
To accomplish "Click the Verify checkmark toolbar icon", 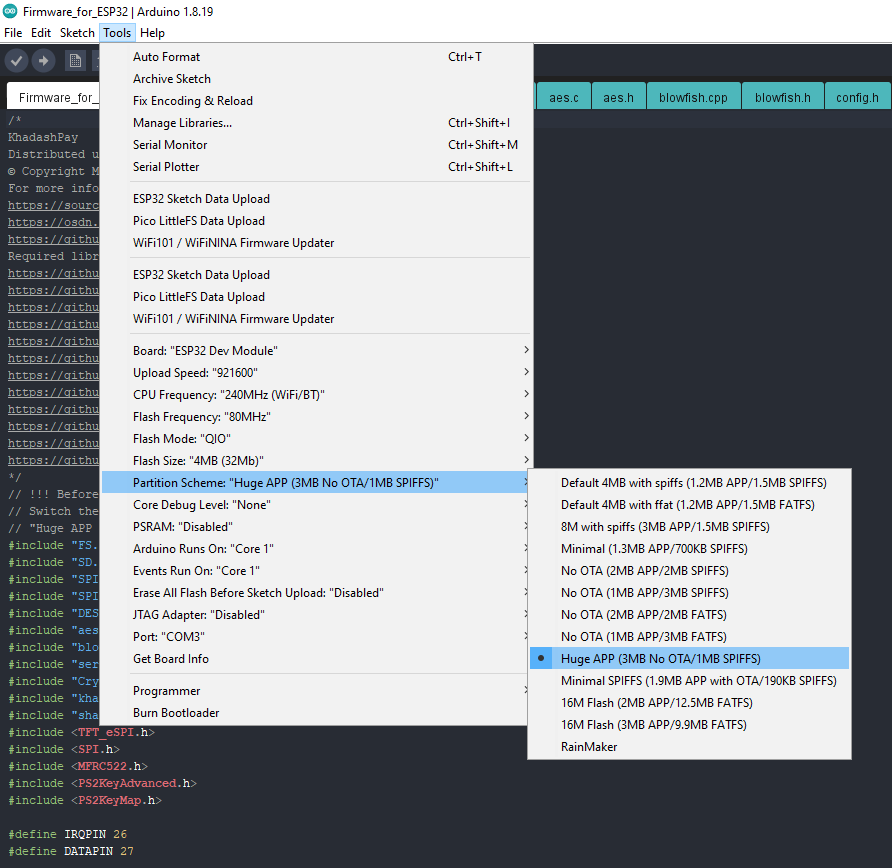I will (16, 60).
